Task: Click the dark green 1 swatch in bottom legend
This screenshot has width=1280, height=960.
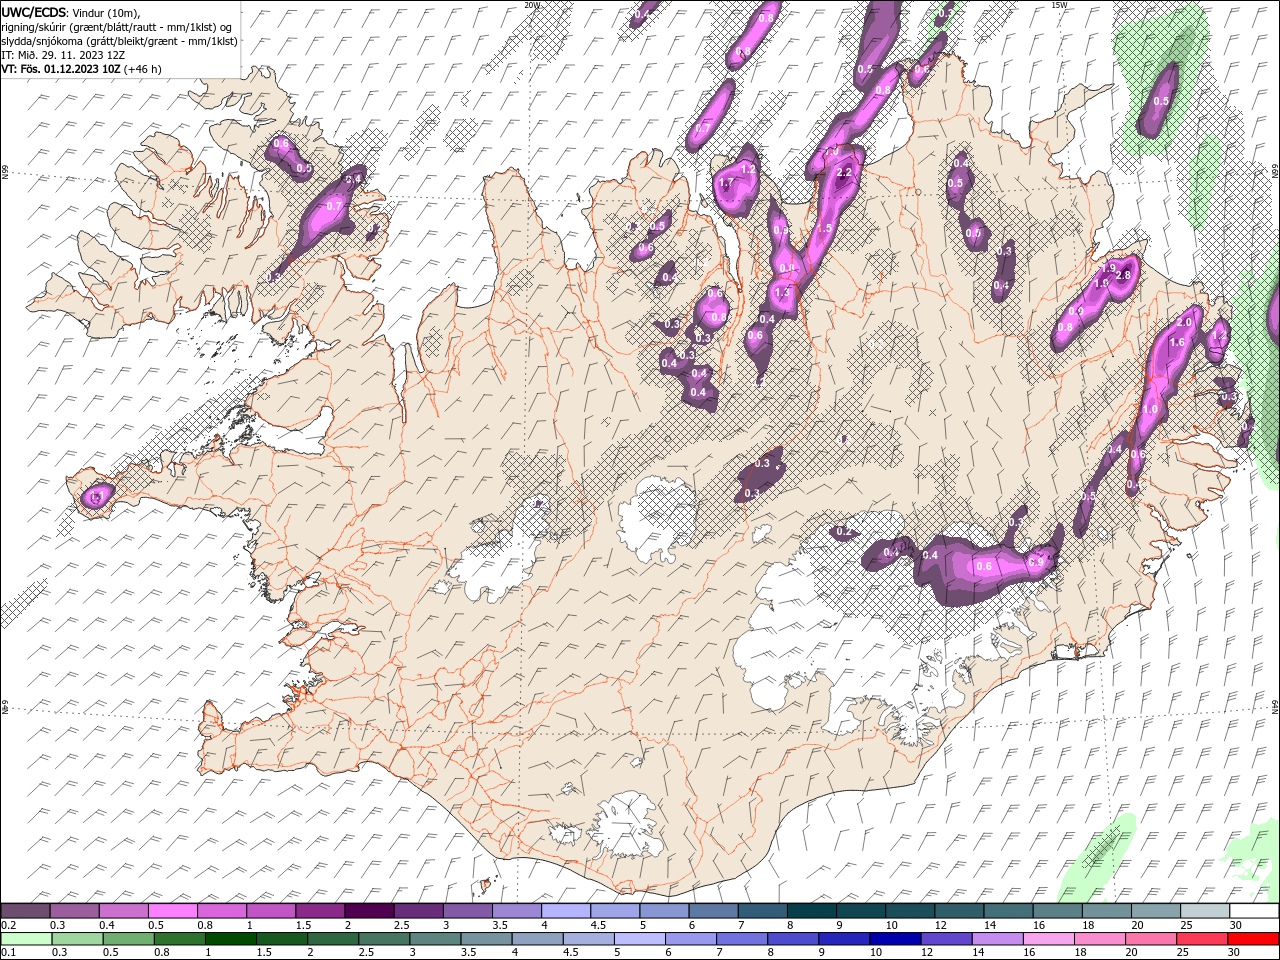Action: (231, 939)
